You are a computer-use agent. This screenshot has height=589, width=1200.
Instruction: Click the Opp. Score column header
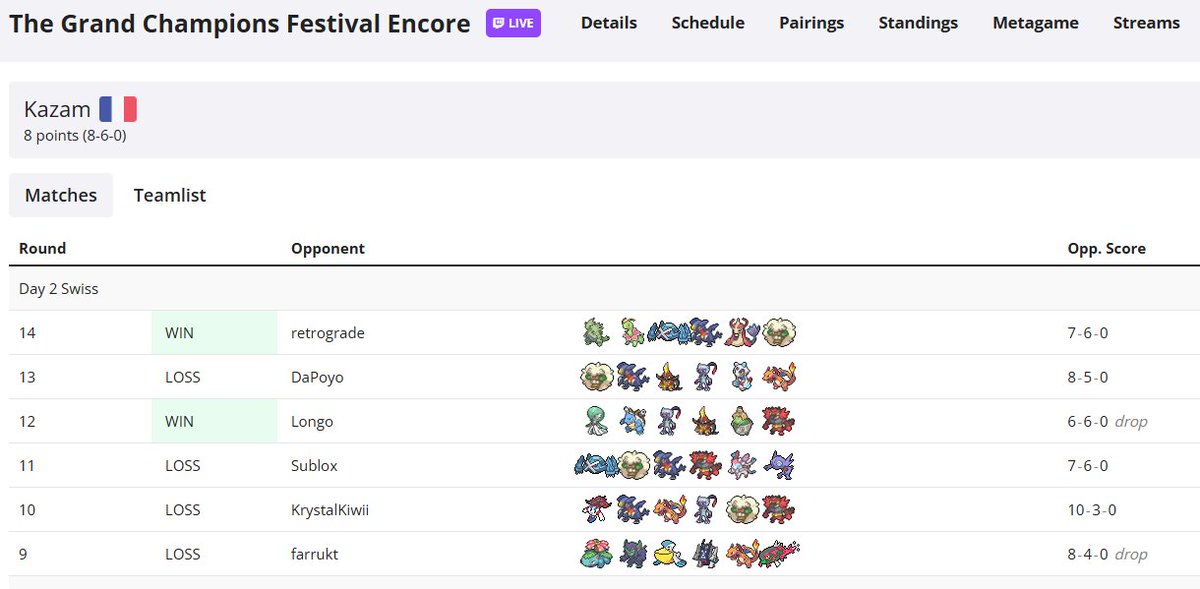(x=1107, y=248)
